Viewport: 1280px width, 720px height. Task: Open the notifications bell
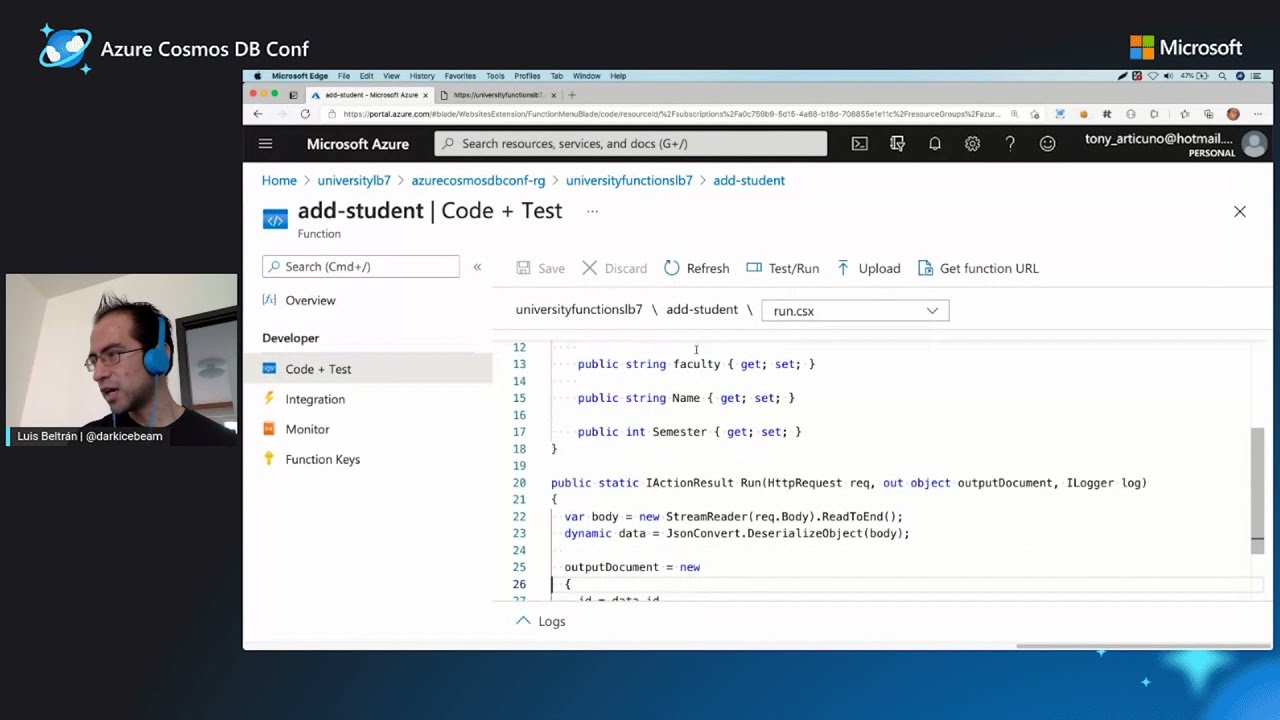point(935,144)
